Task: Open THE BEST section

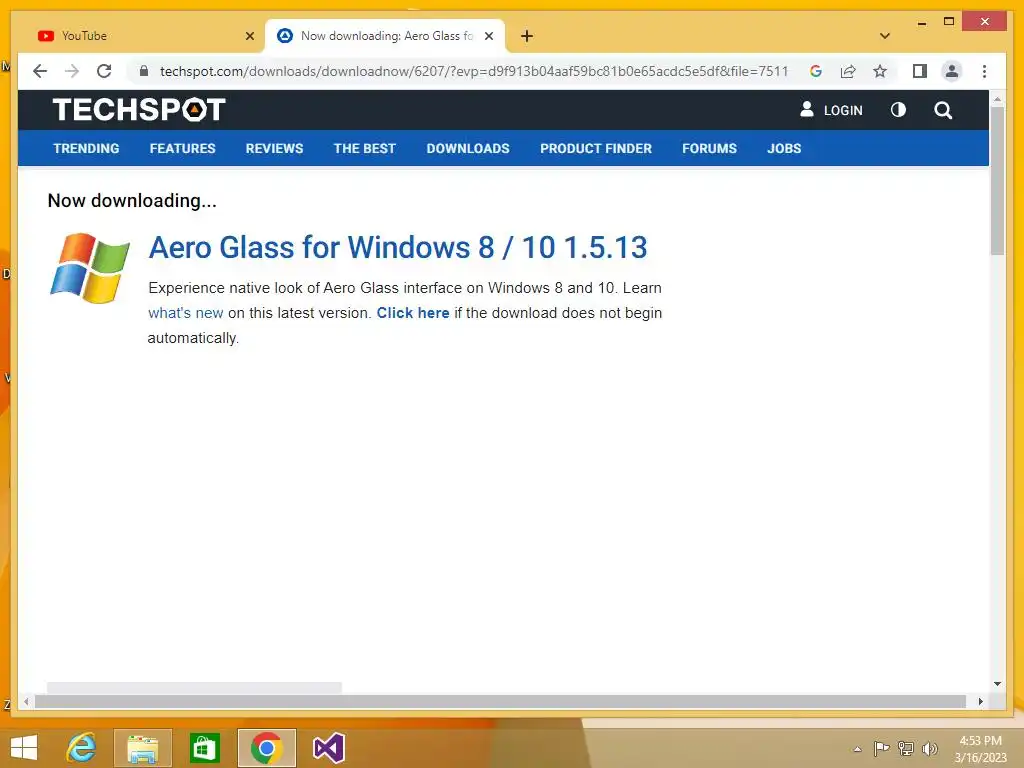Action: coord(364,148)
